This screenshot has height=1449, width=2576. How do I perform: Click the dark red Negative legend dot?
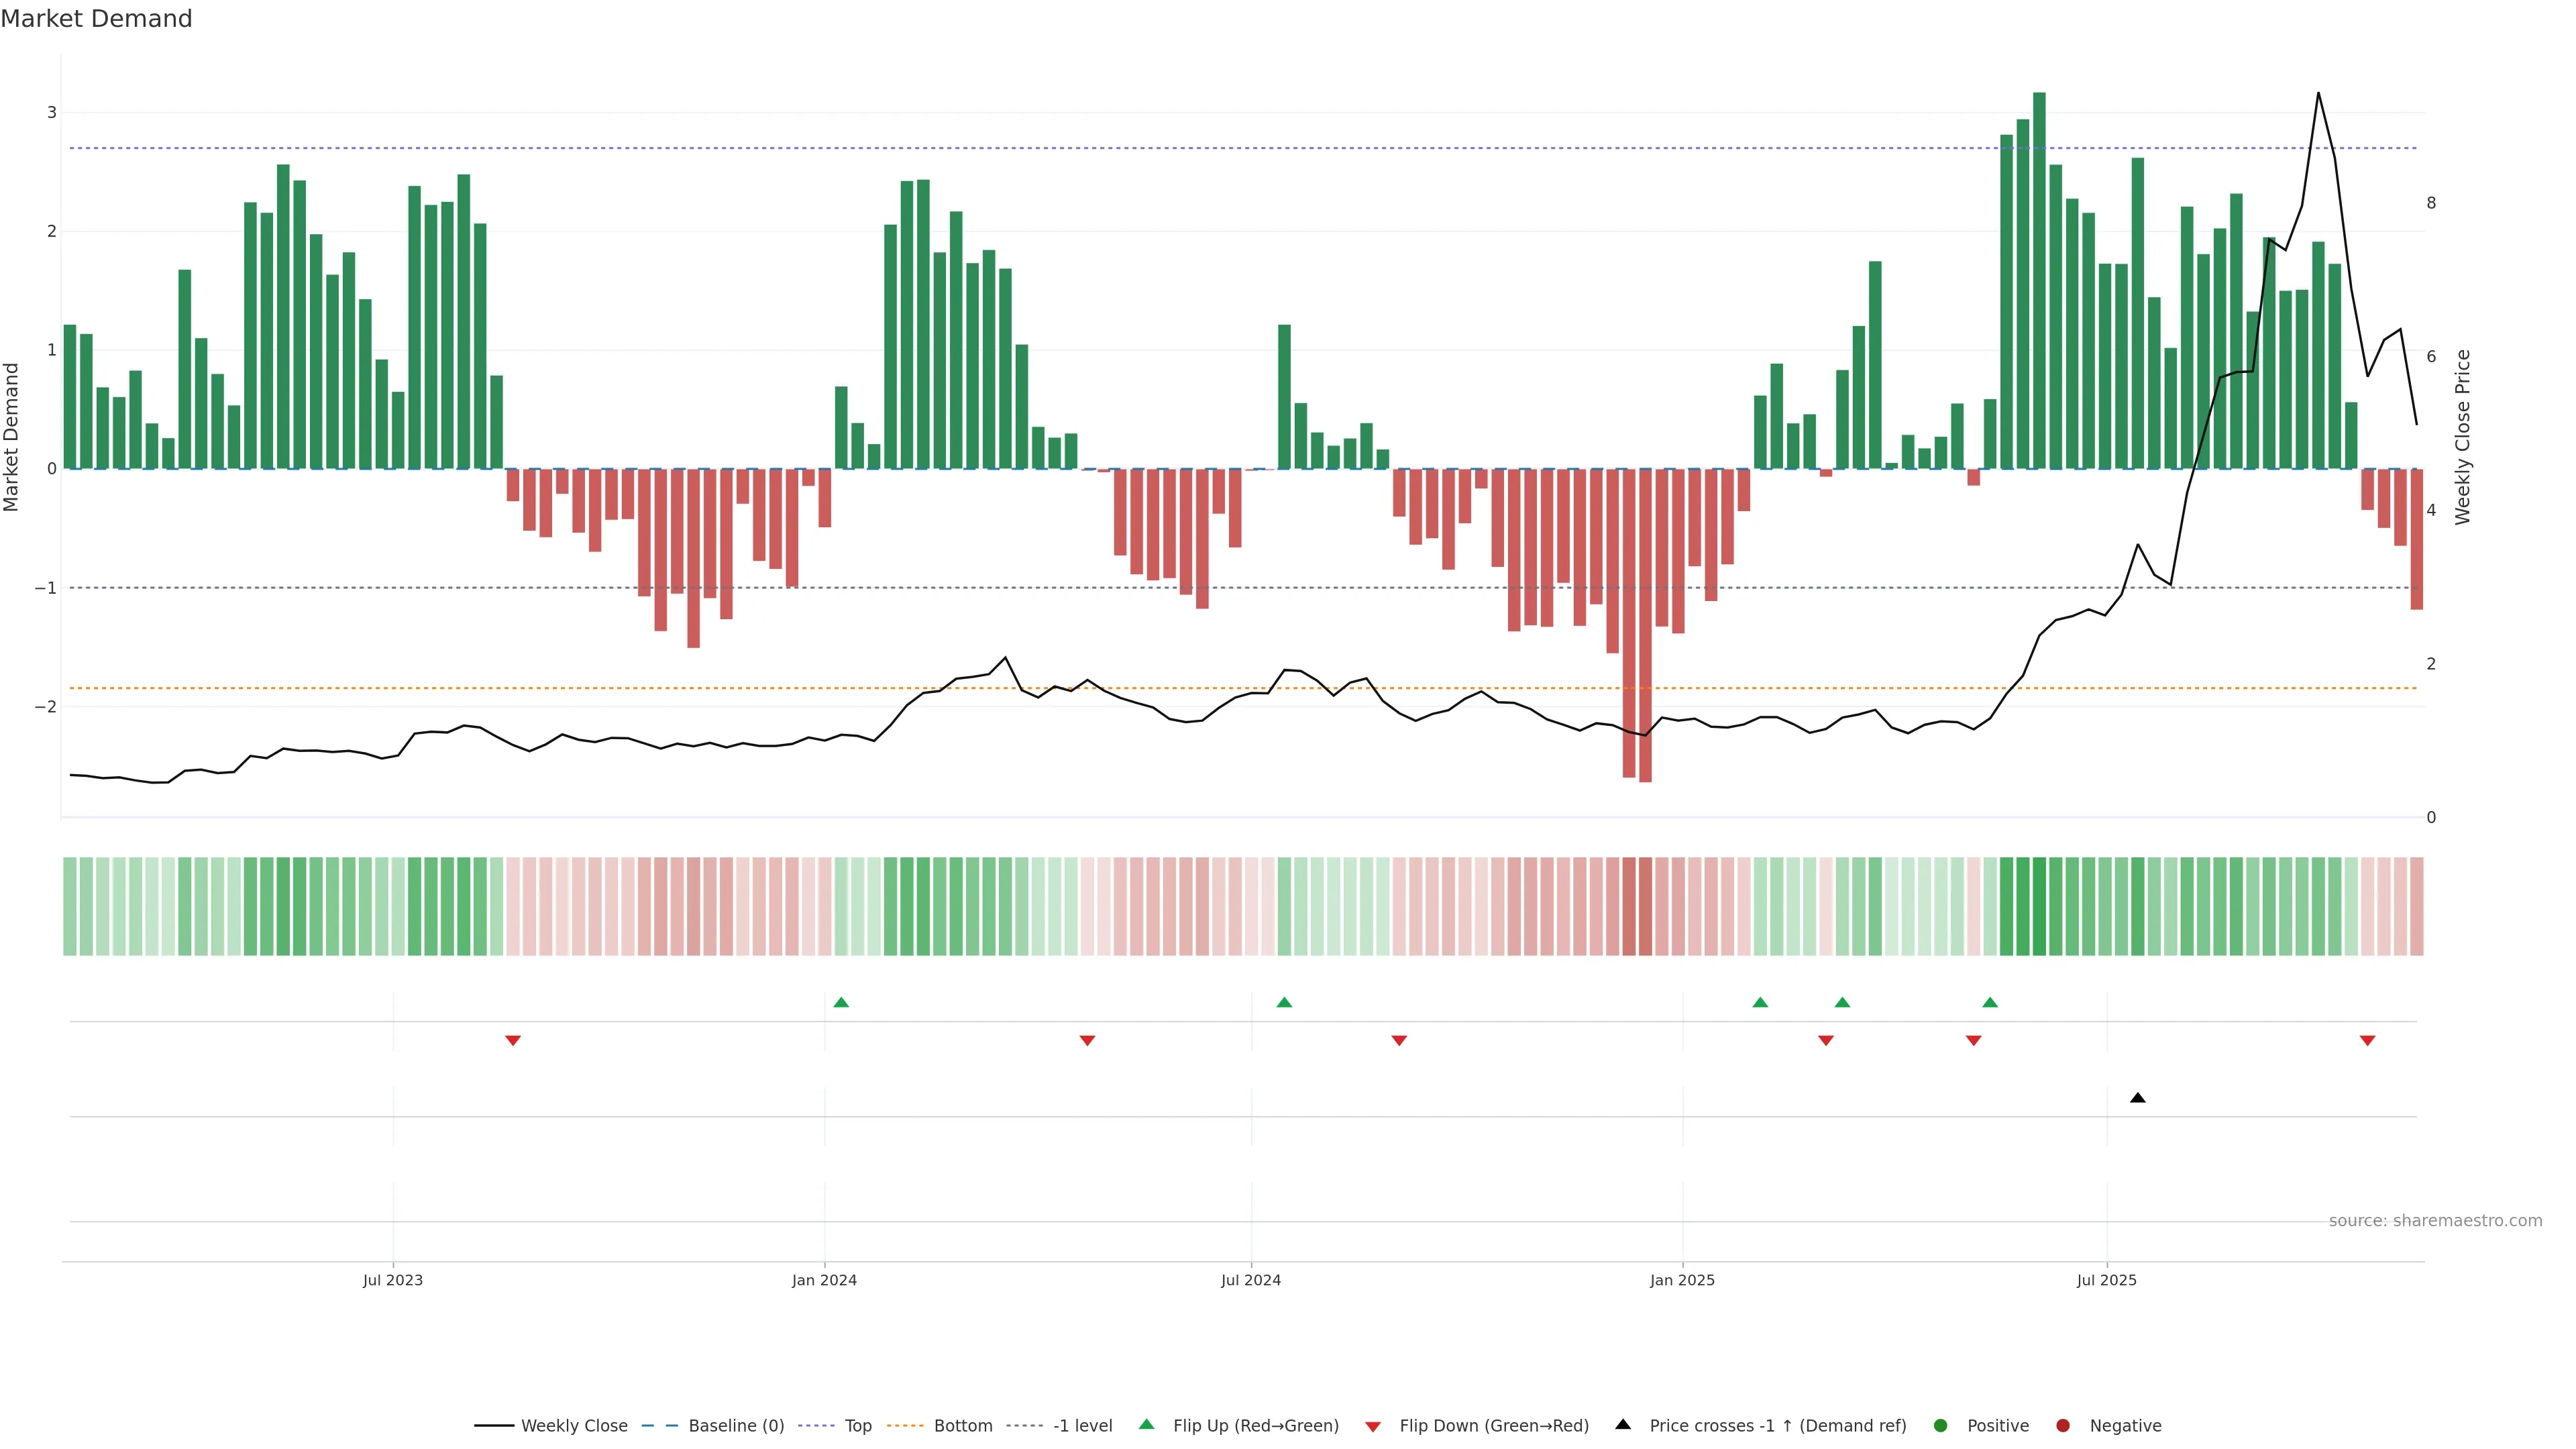(x=2063, y=1426)
